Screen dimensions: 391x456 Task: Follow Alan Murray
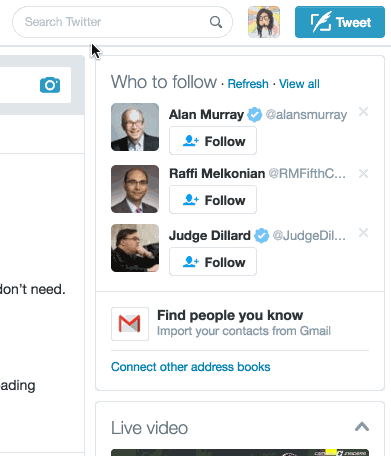coord(213,141)
